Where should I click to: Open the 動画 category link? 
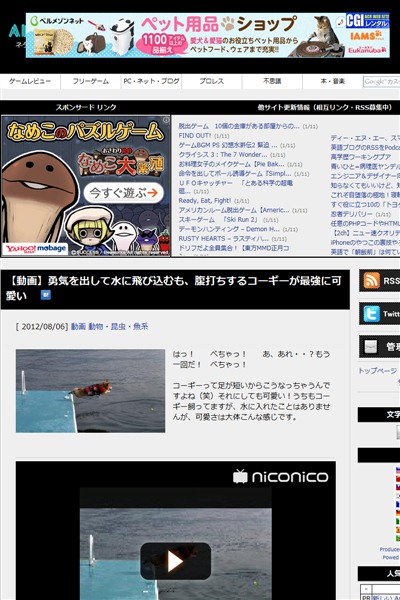pyautogui.click(x=78, y=327)
